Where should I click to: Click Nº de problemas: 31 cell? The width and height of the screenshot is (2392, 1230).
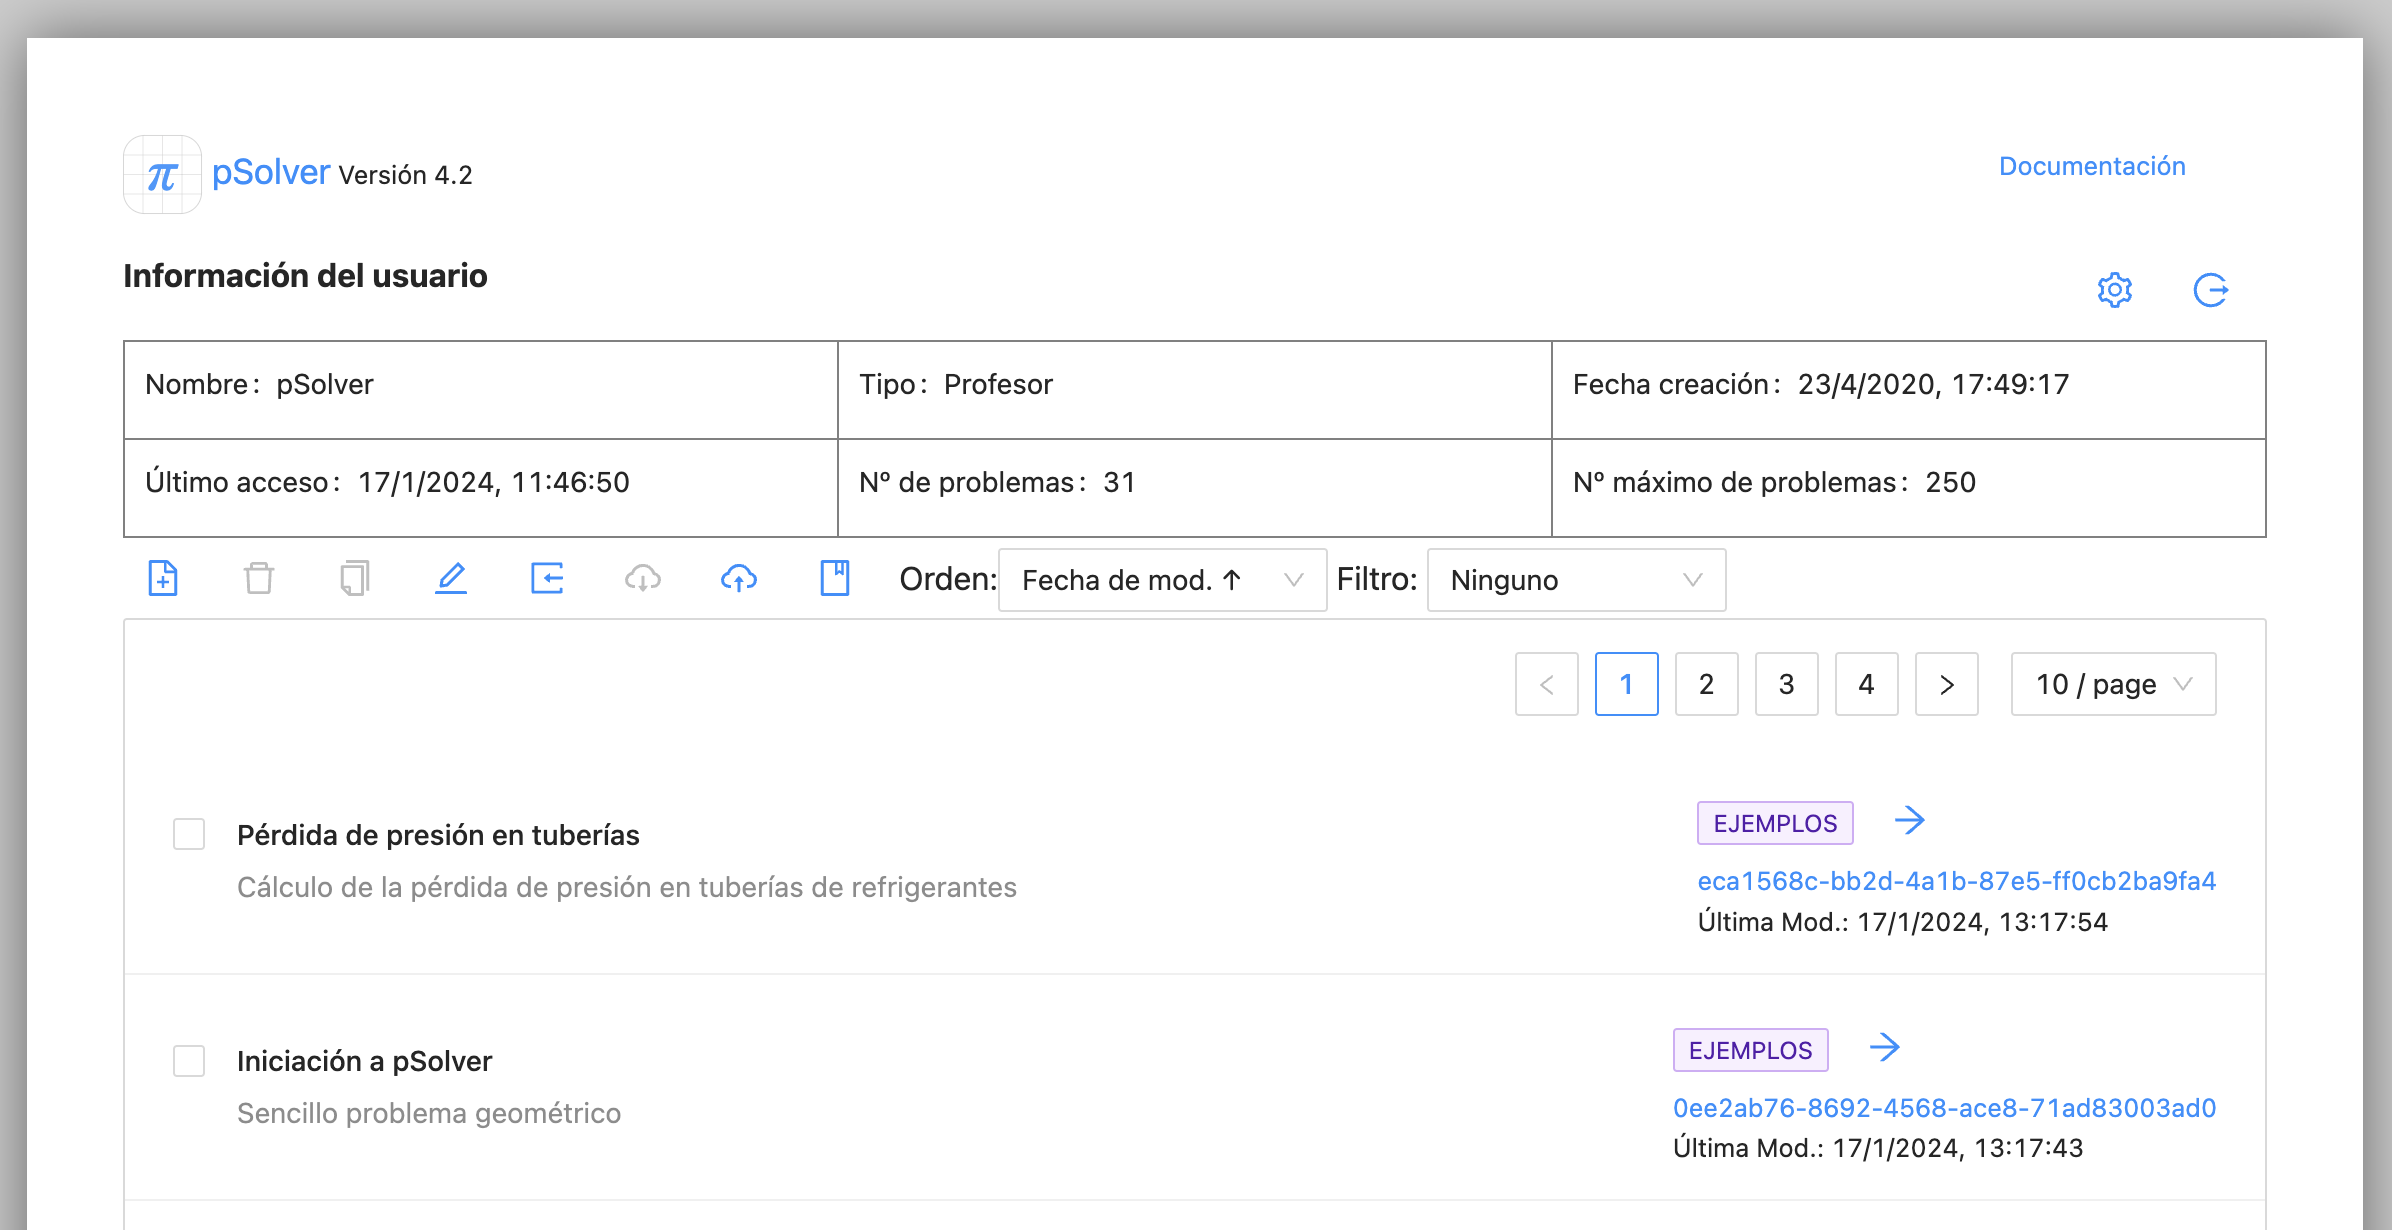[1194, 487]
